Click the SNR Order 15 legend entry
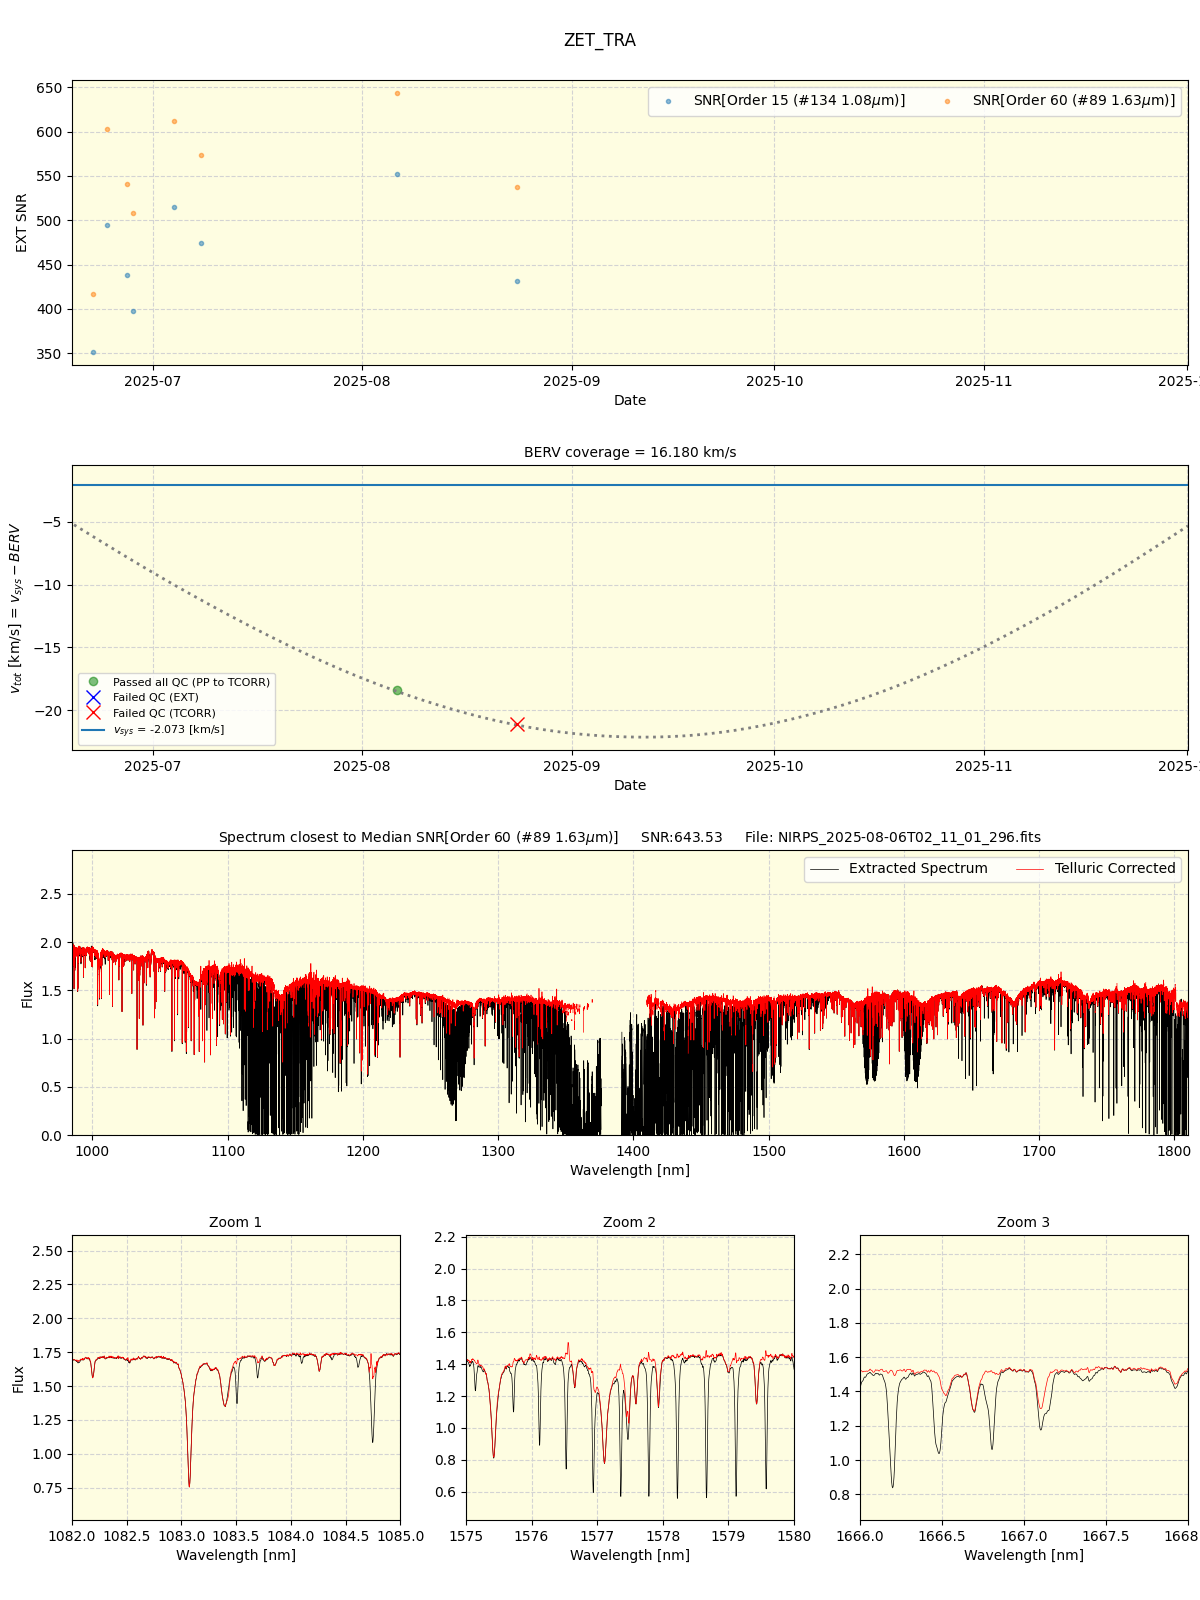1200x1600 pixels. click(x=785, y=101)
